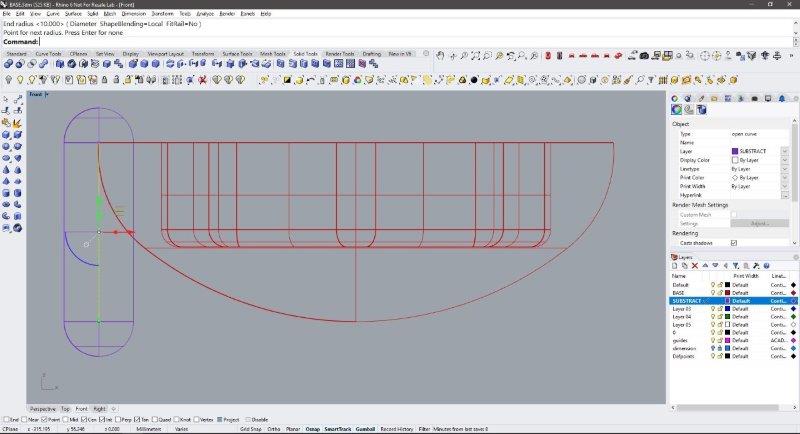Click the Pan view hand icon
The width and height of the screenshot is (800, 434).
pos(440,56)
